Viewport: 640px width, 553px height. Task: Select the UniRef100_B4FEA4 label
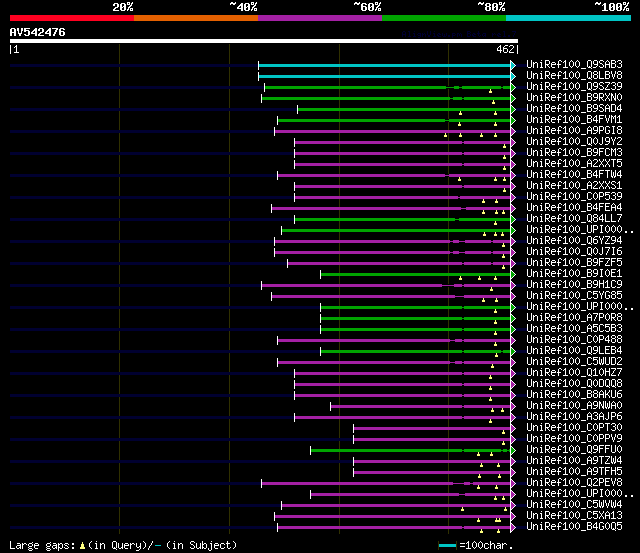[x=574, y=208]
